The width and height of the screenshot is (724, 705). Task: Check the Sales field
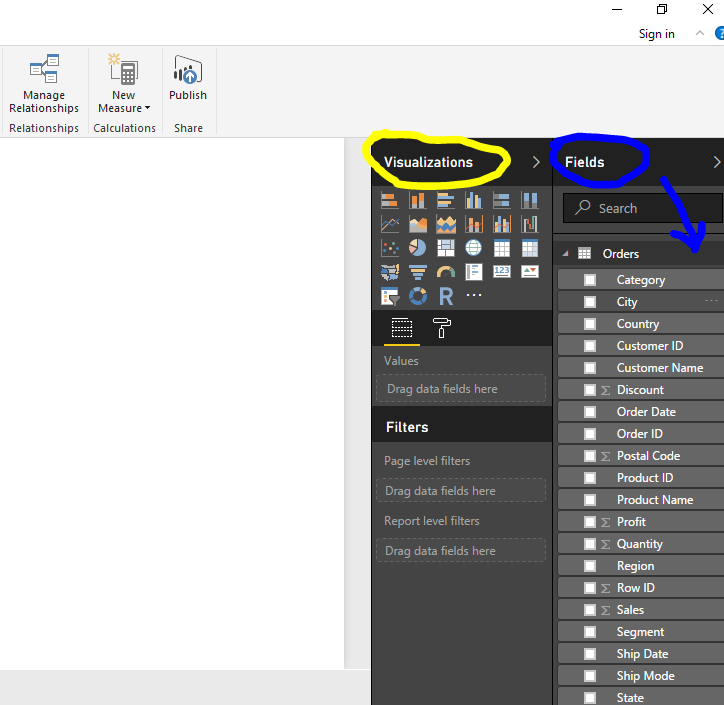(590, 610)
